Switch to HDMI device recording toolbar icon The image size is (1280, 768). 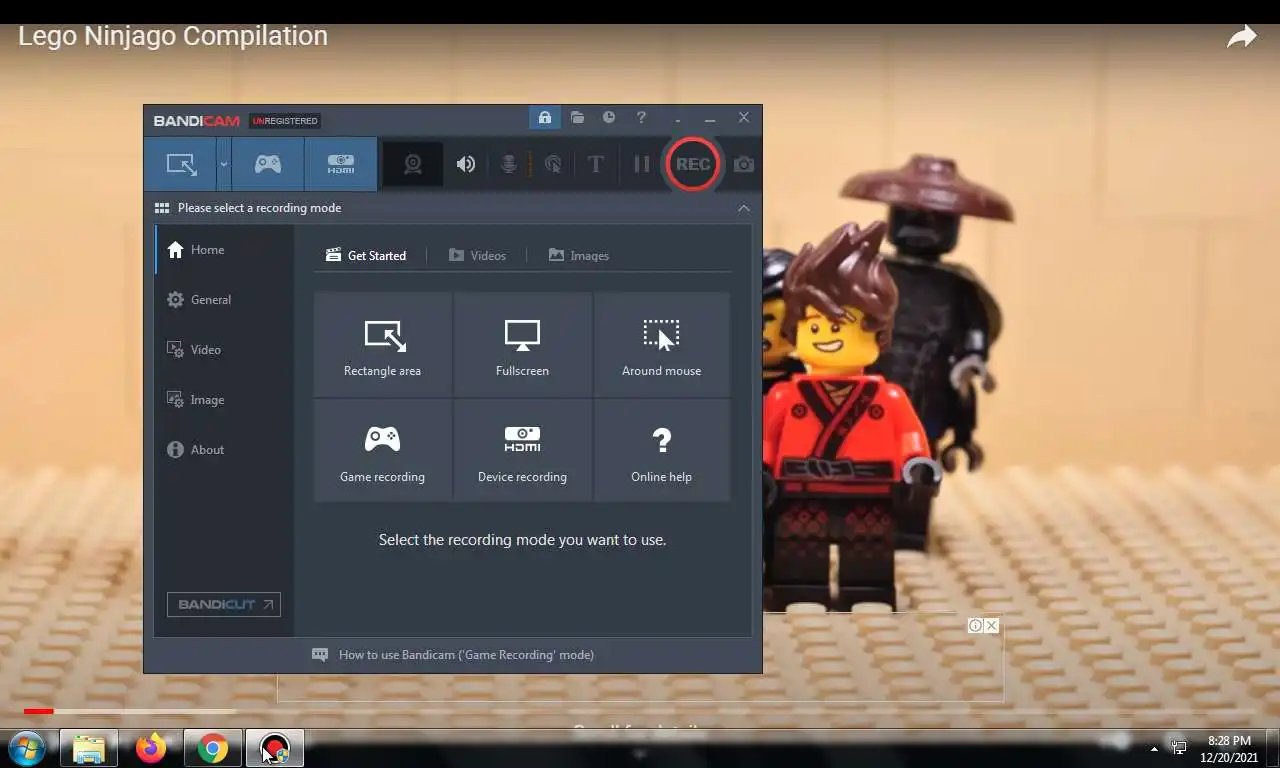[341, 164]
